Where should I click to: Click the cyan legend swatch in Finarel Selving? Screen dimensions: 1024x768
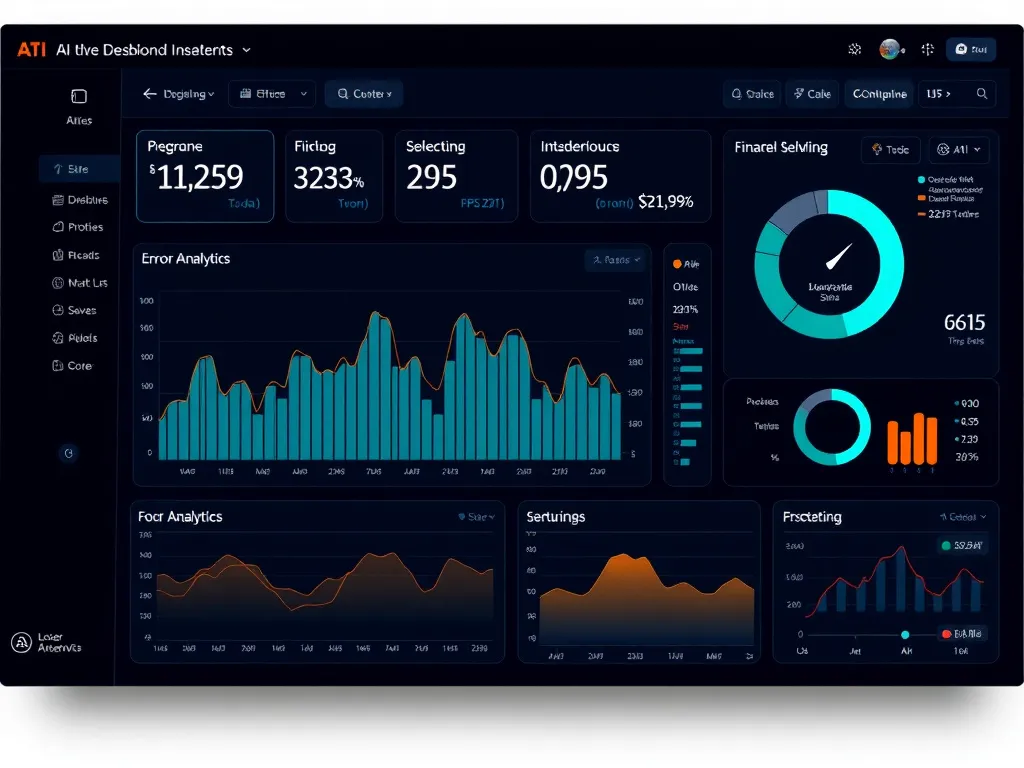(x=921, y=180)
